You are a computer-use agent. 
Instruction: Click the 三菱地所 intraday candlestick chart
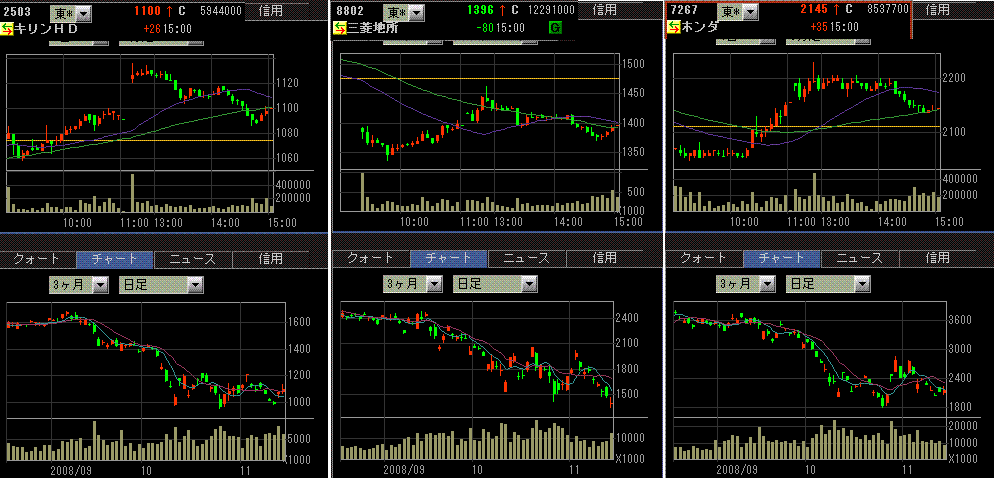tap(479, 112)
